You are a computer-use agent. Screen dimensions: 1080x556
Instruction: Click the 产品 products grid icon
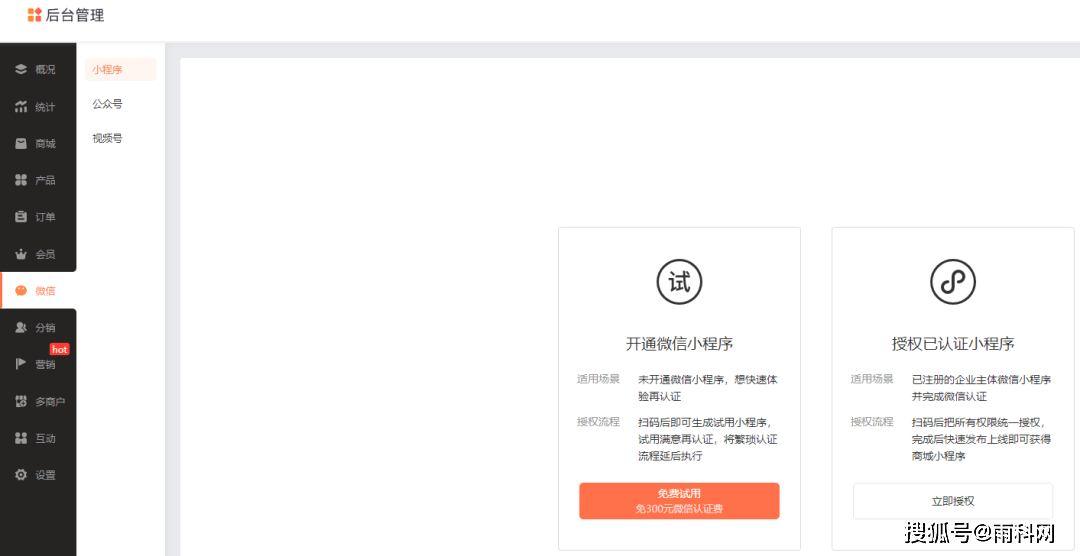(x=21, y=180)
